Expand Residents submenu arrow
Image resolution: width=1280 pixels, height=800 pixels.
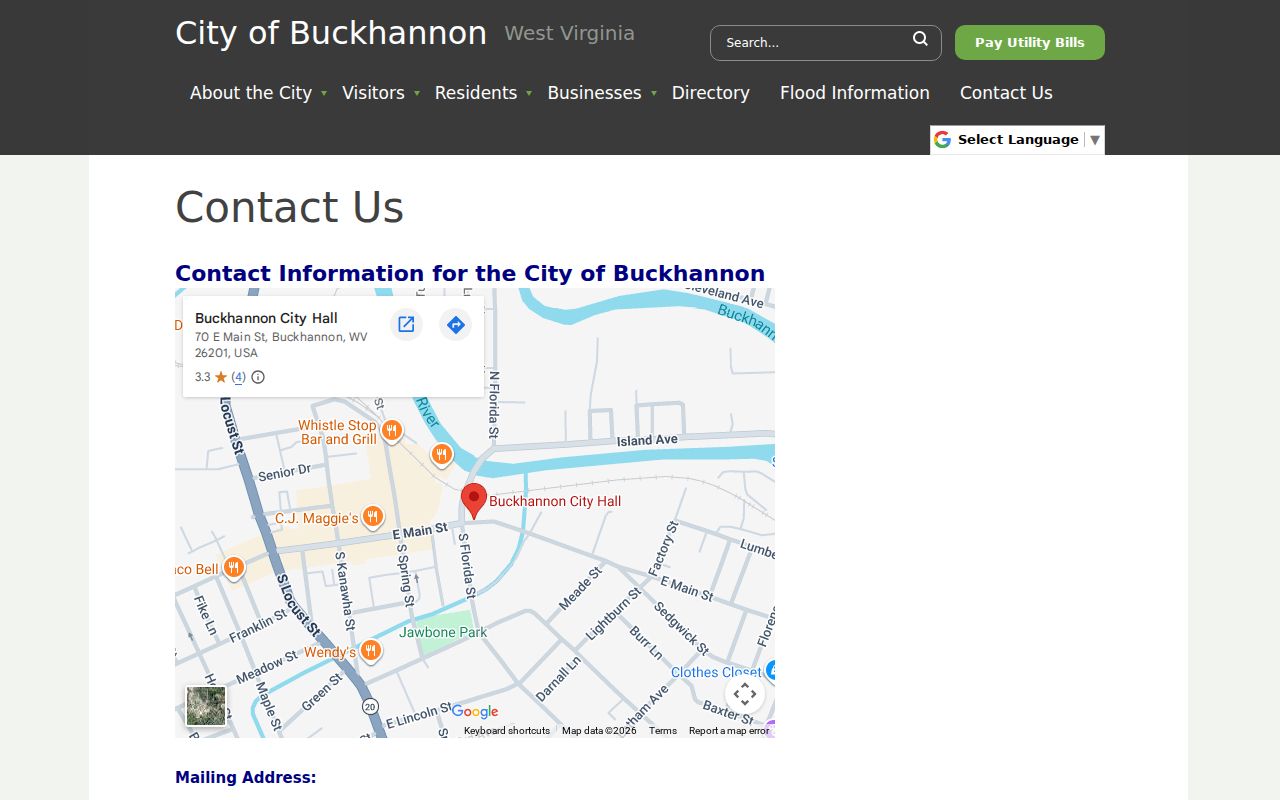pyautogui.click(x=529, y=93)
